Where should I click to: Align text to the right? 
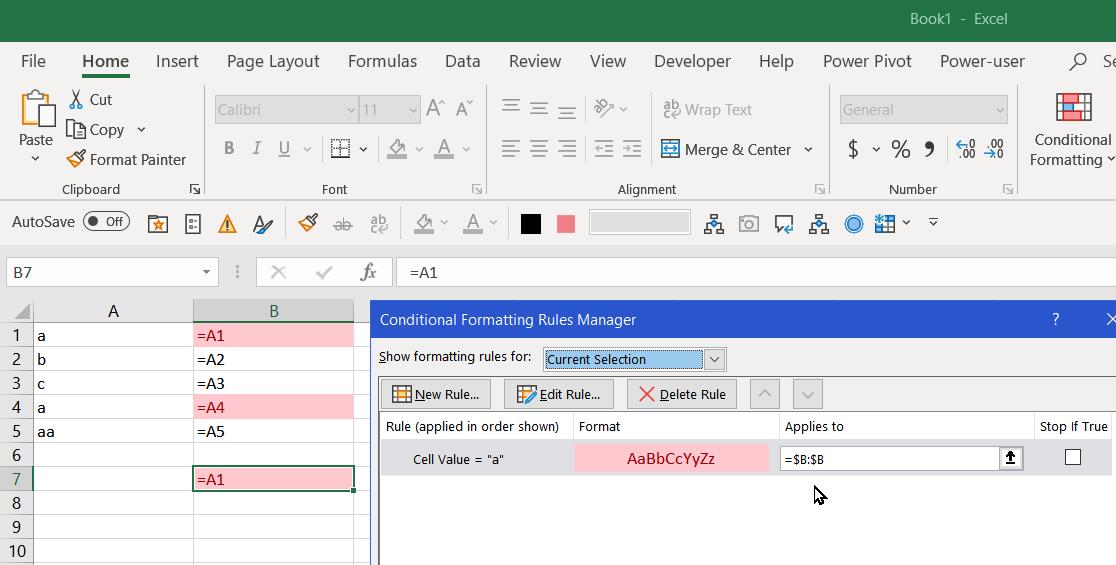pyautogui.click(x=567, y=149)
